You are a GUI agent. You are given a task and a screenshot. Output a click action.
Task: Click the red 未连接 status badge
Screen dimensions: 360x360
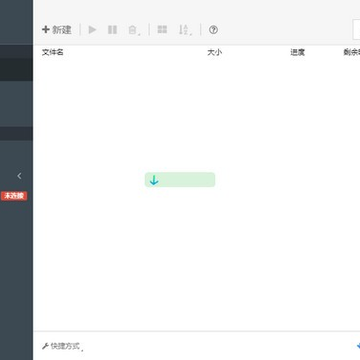point(14,196)
